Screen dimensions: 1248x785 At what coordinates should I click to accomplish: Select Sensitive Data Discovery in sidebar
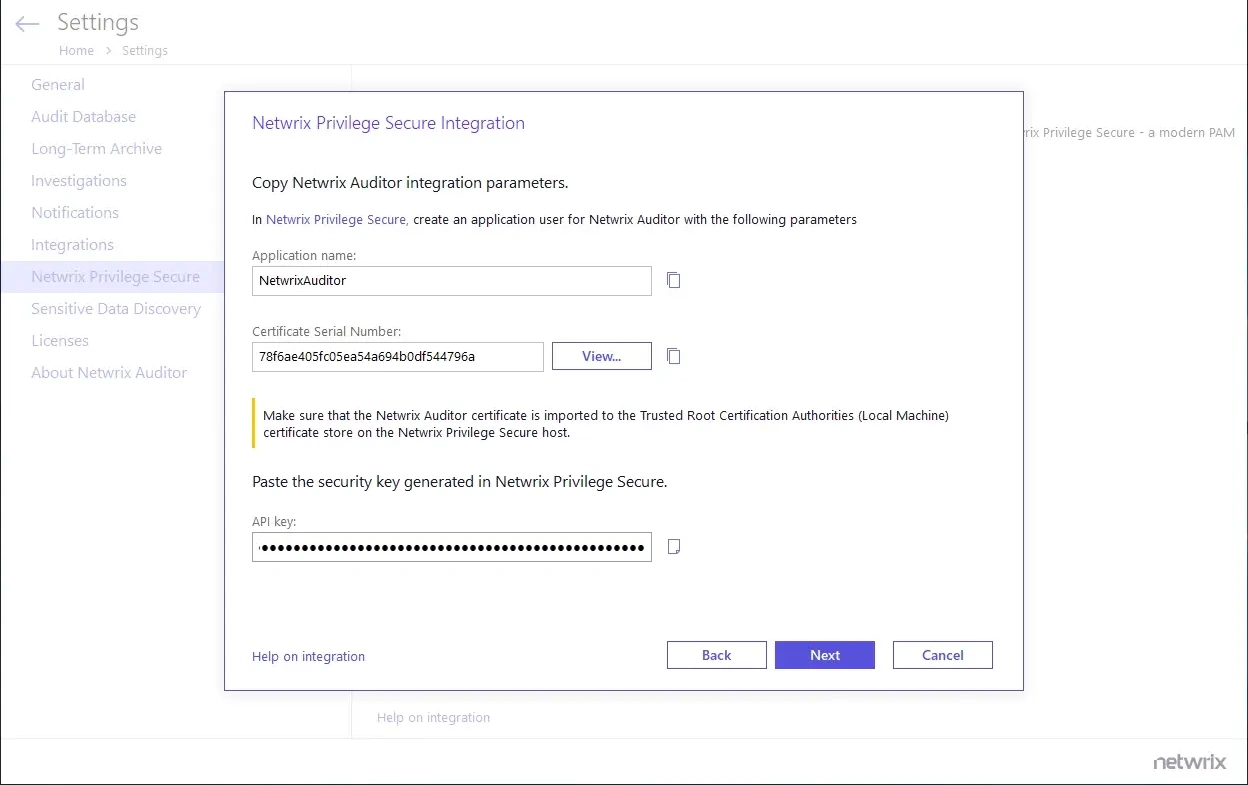pos(116,308)
